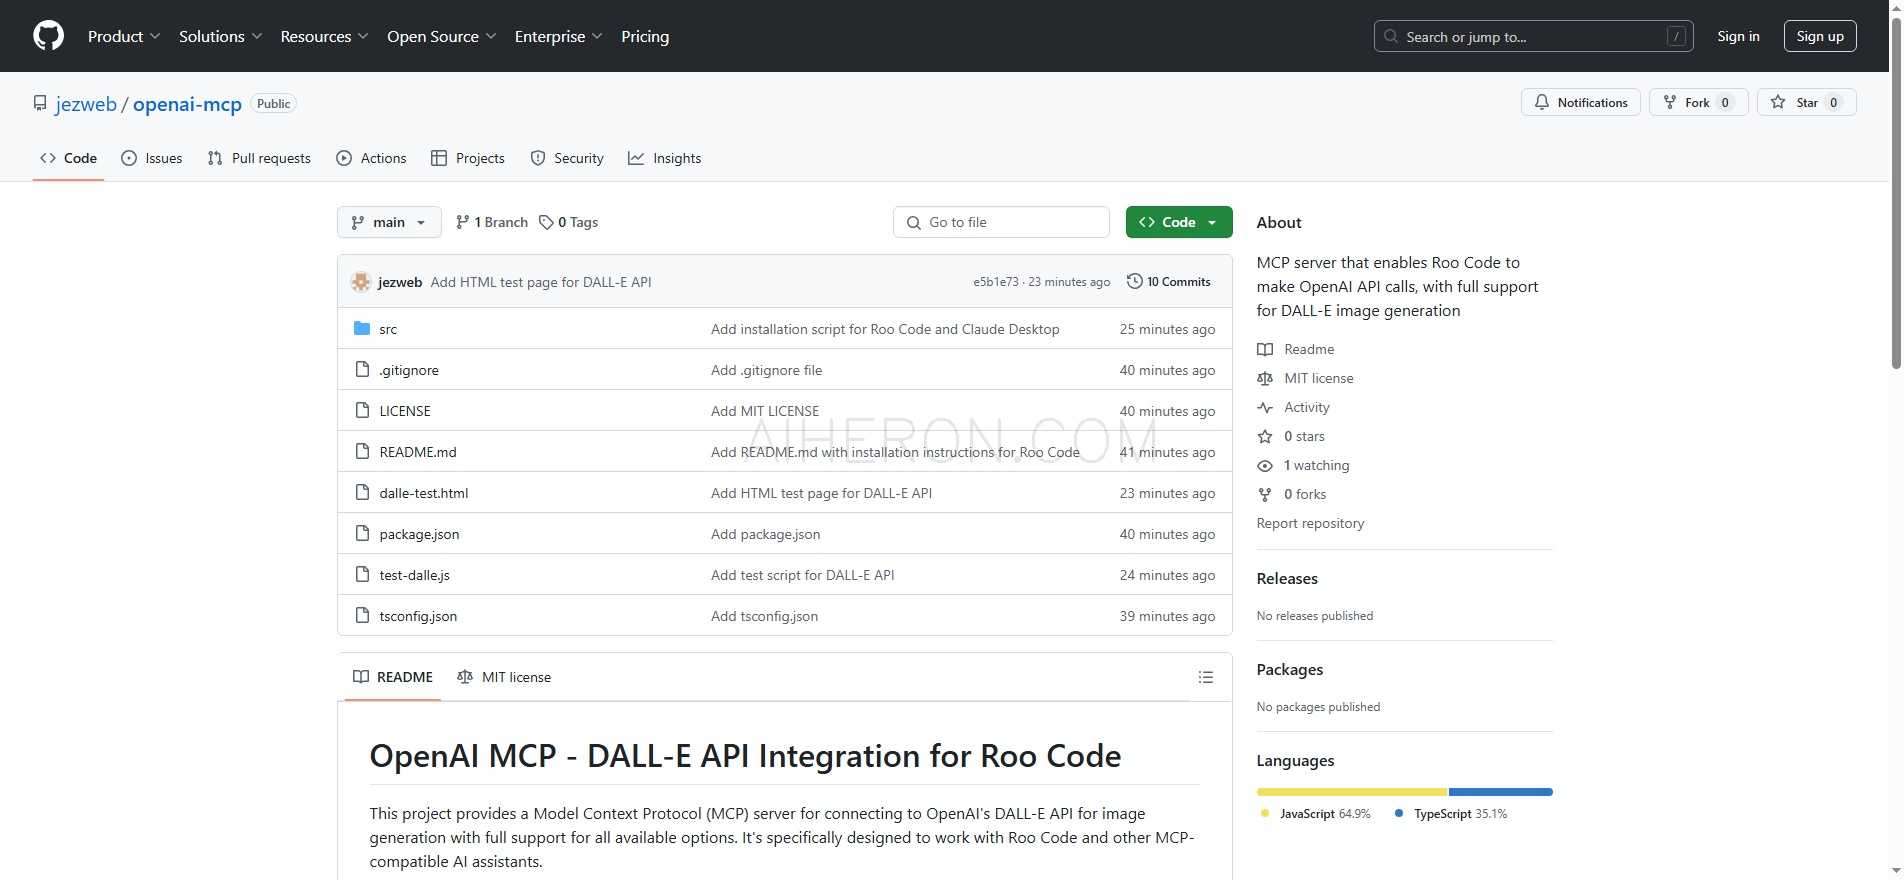Open the Releases heading link

point(1287,578)
